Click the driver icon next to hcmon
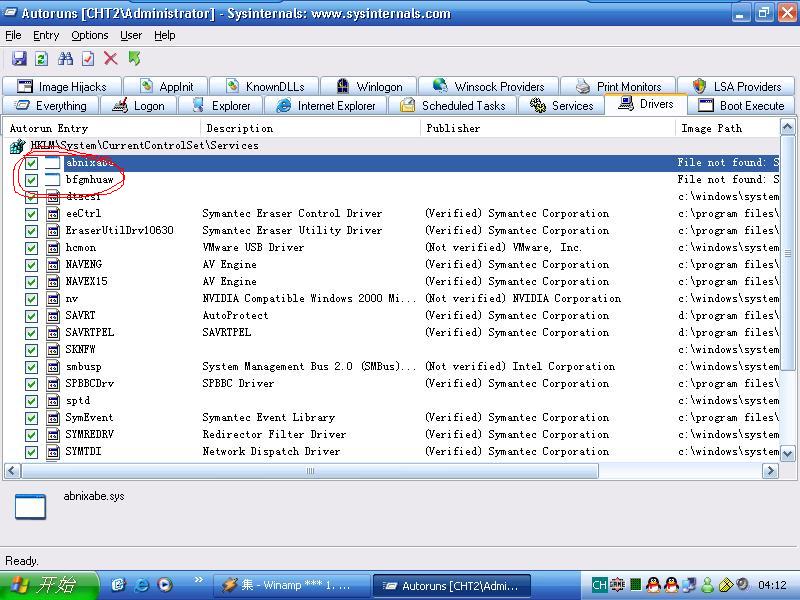 (53, 248)
